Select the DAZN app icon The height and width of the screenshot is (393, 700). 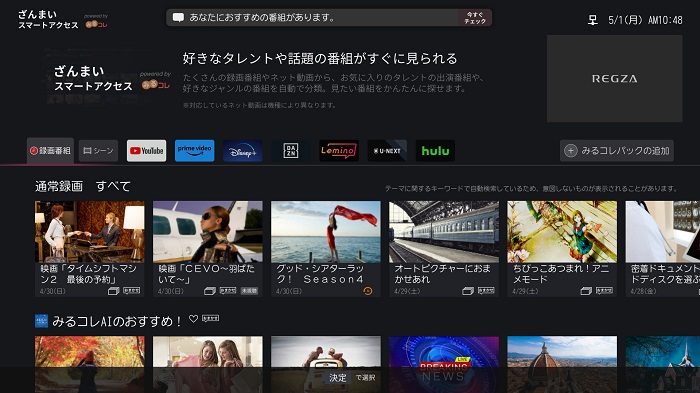click(x=291, y=151)
